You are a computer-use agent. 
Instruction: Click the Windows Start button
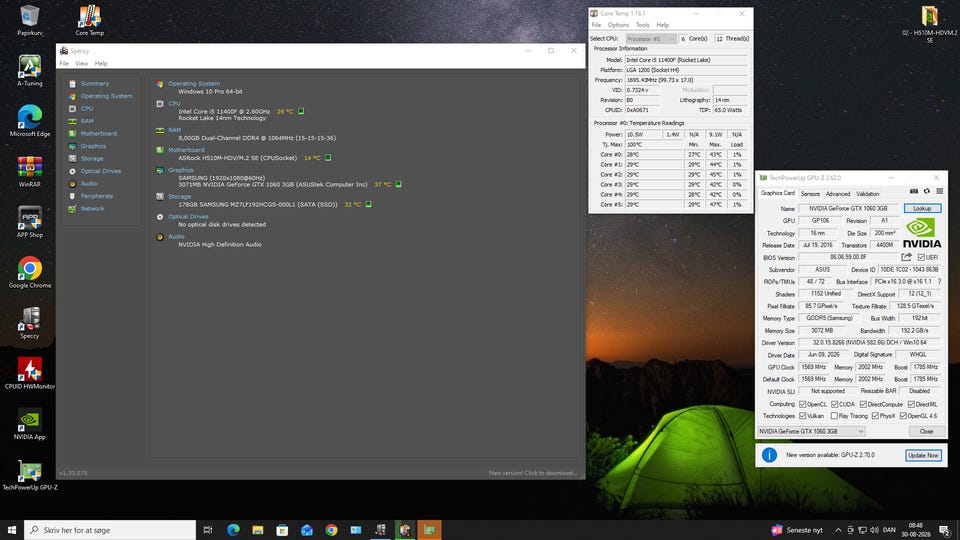(12, 530)
